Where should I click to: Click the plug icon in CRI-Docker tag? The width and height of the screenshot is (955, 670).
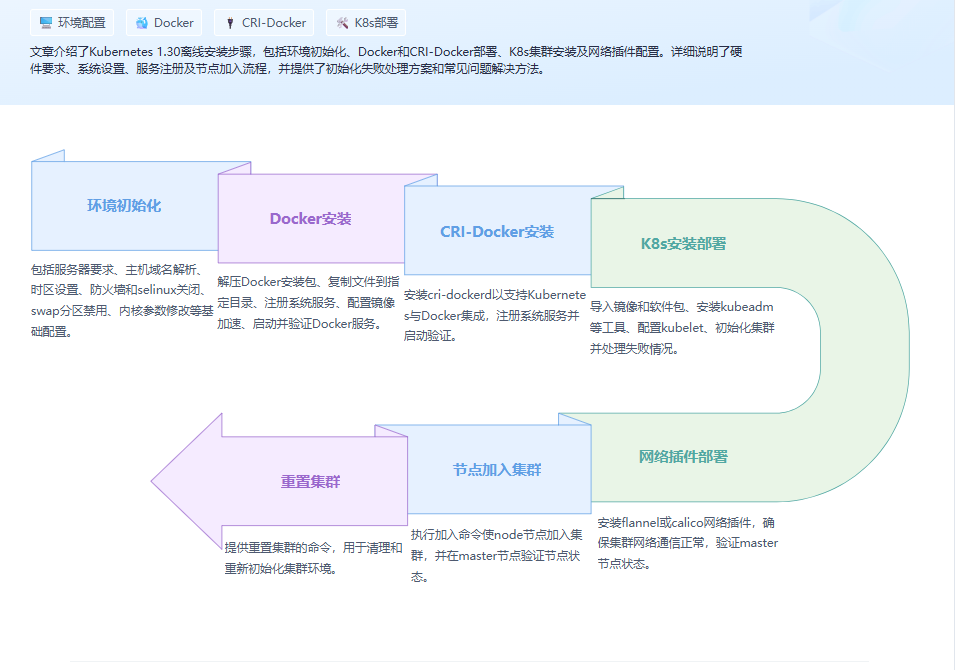[x=230, y=23]
